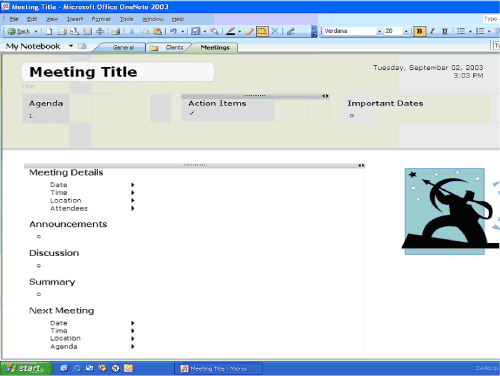Toggle Italic formatting
The image size is (500, 376).
coord(432,31)
